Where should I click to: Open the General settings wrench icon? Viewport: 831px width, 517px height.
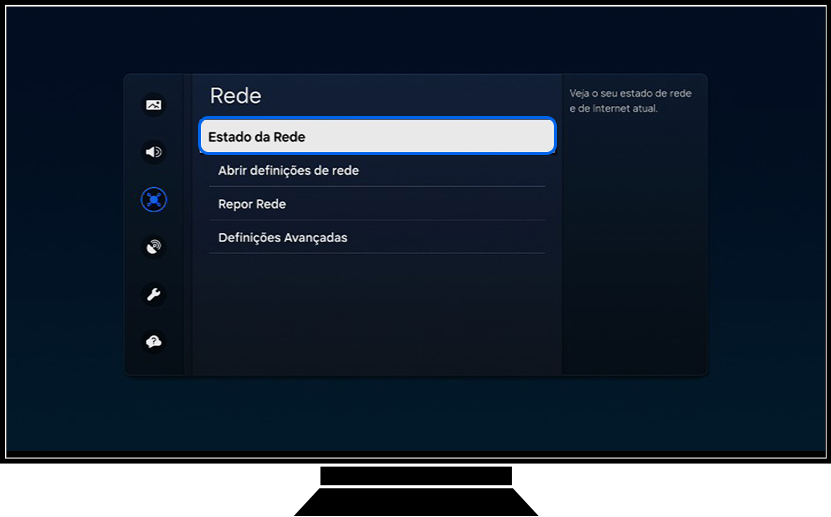pyautogui.click(x=154, y=294)
